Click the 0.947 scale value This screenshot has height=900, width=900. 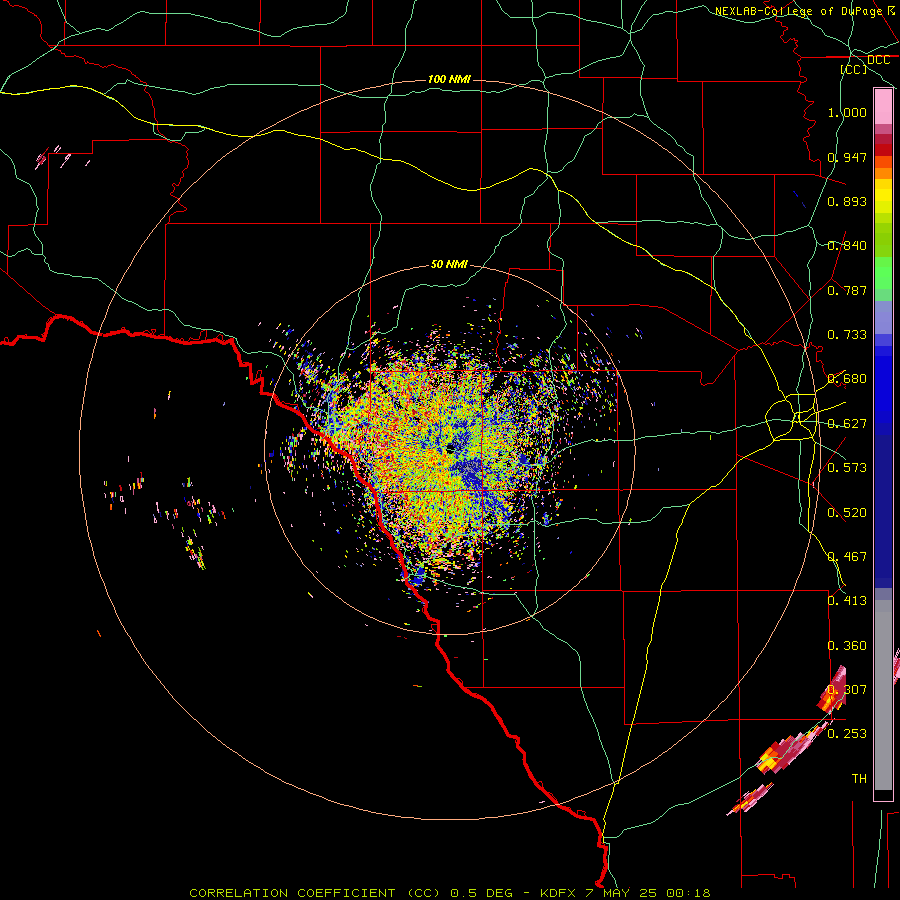point(847,157)
